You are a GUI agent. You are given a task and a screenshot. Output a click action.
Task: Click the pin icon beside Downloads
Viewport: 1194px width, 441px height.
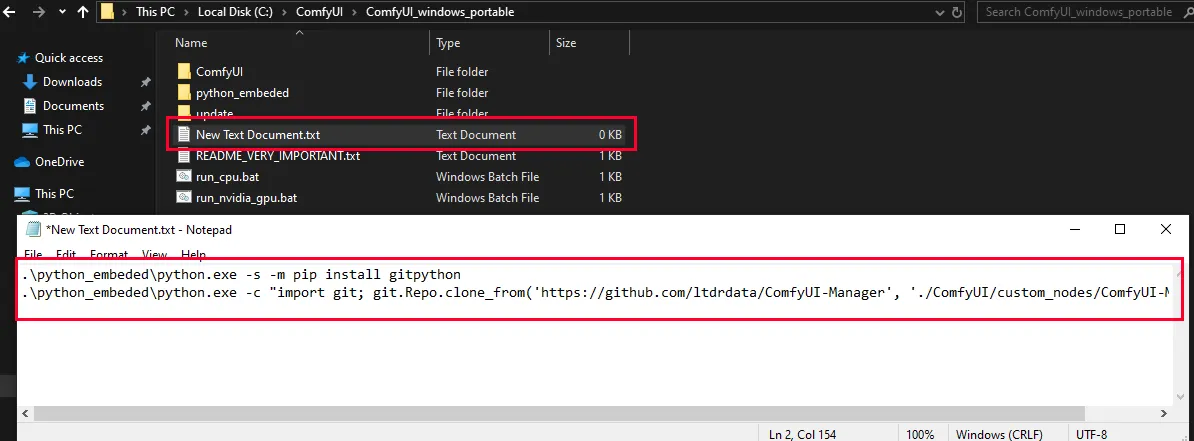click(x=145, y=82)
